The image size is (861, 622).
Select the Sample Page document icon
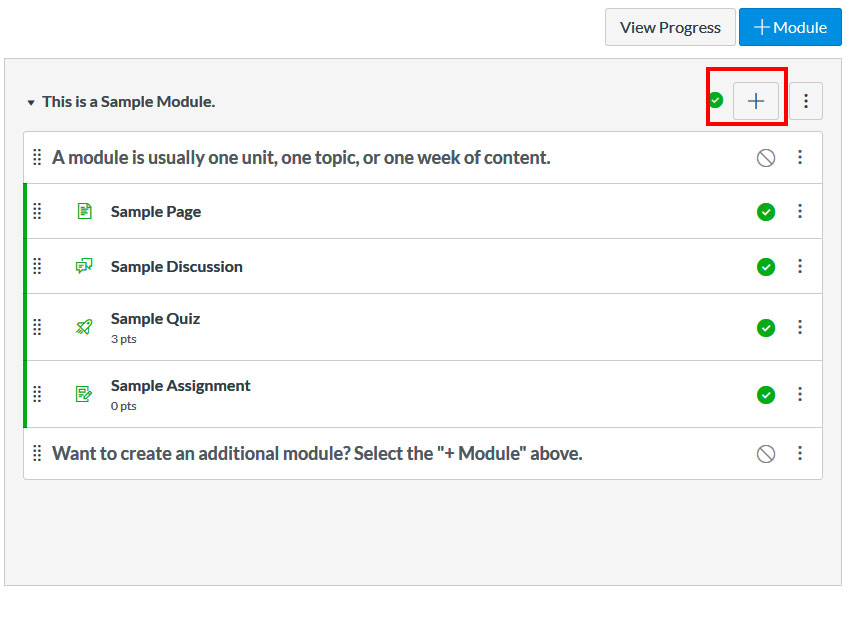tap(84, 211)
